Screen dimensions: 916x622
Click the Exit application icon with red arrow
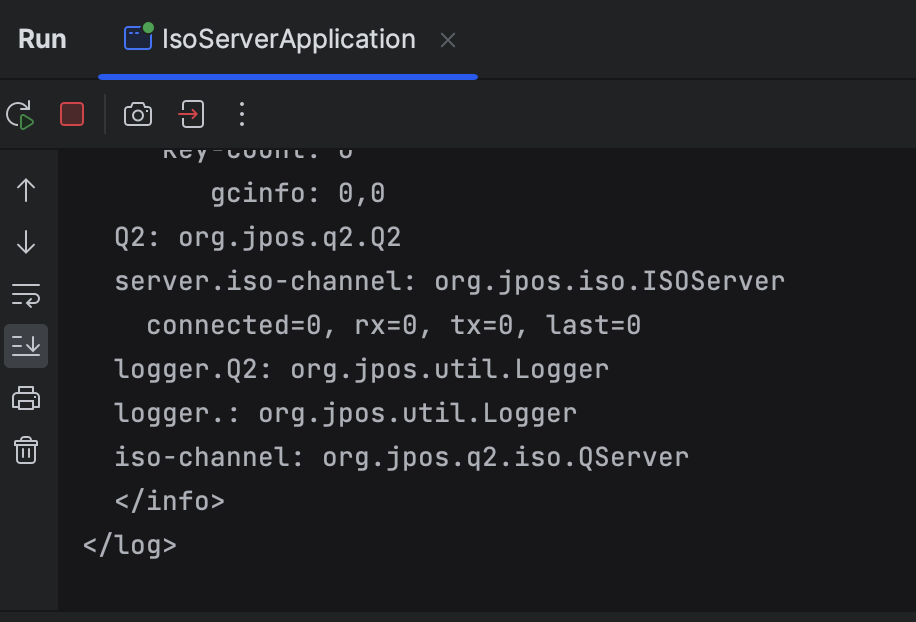[x=191, y=114]
